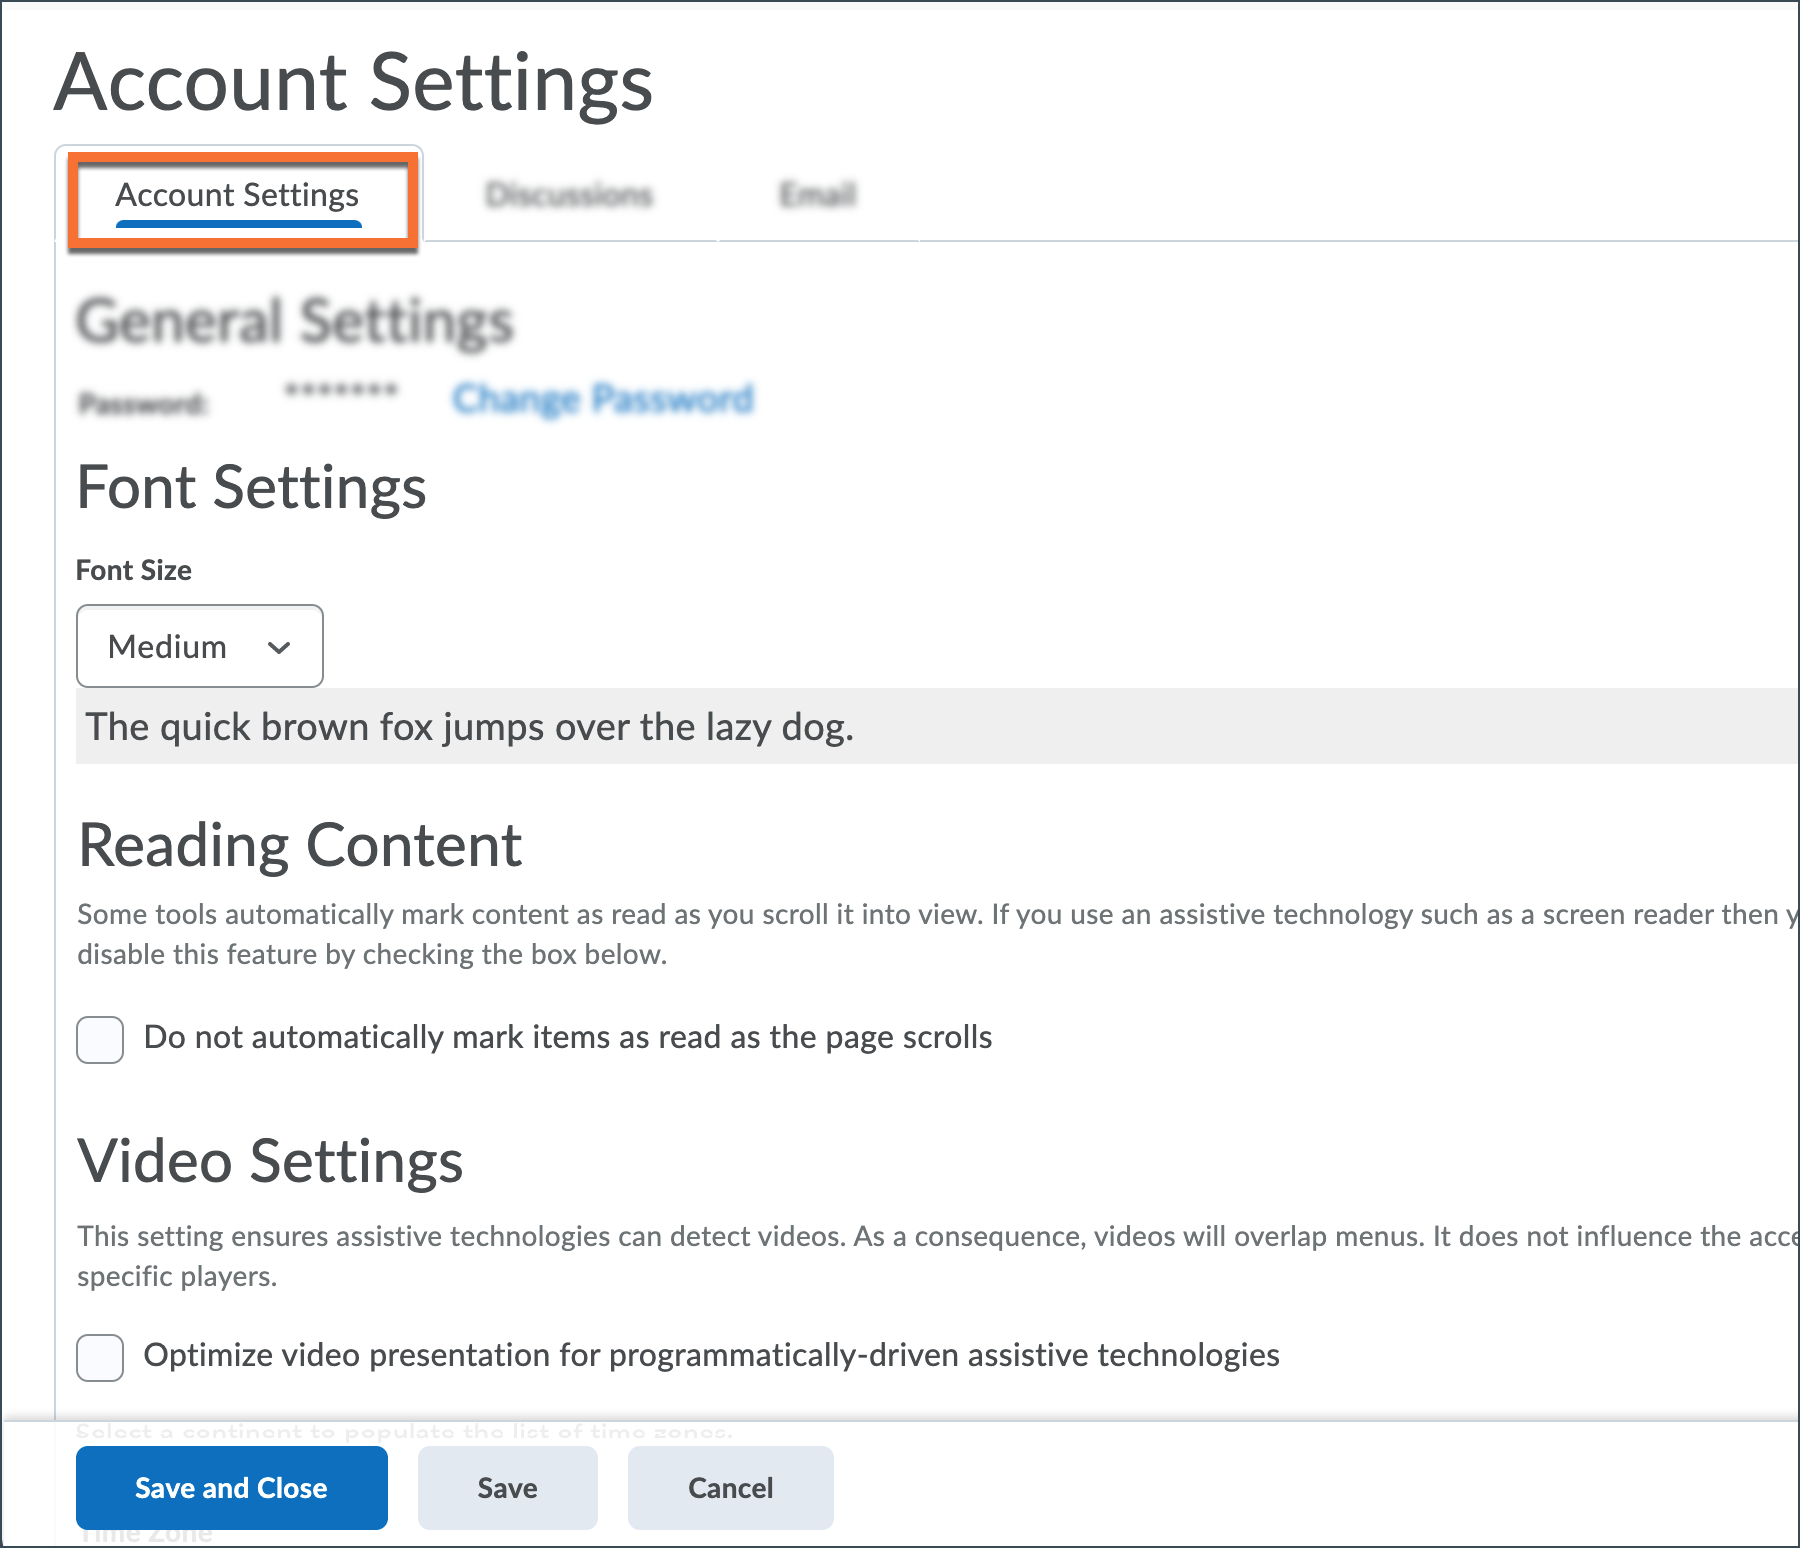Screen dimensions: 1800x1548
Task: Open the Medium font size dropdown
Action: 199,646
